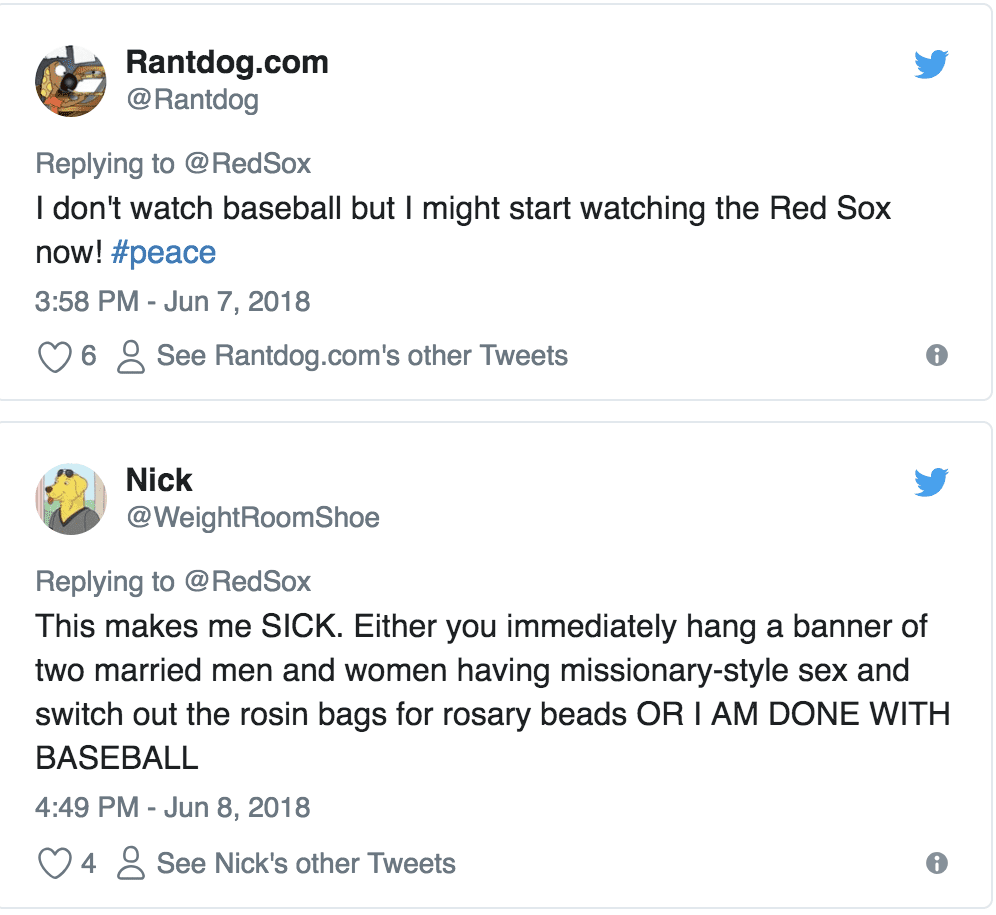Like Nick's tweet with the heart icon
This screenshot has height=915, width=996.
54,864
